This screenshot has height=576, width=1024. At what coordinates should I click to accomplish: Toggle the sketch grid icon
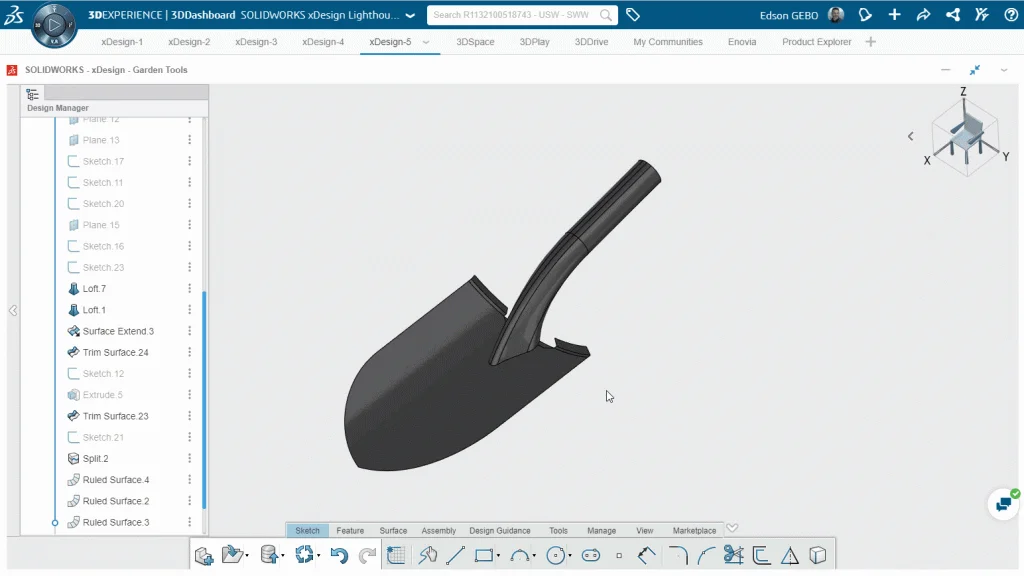pyautogui.click(x=395, y=555)
